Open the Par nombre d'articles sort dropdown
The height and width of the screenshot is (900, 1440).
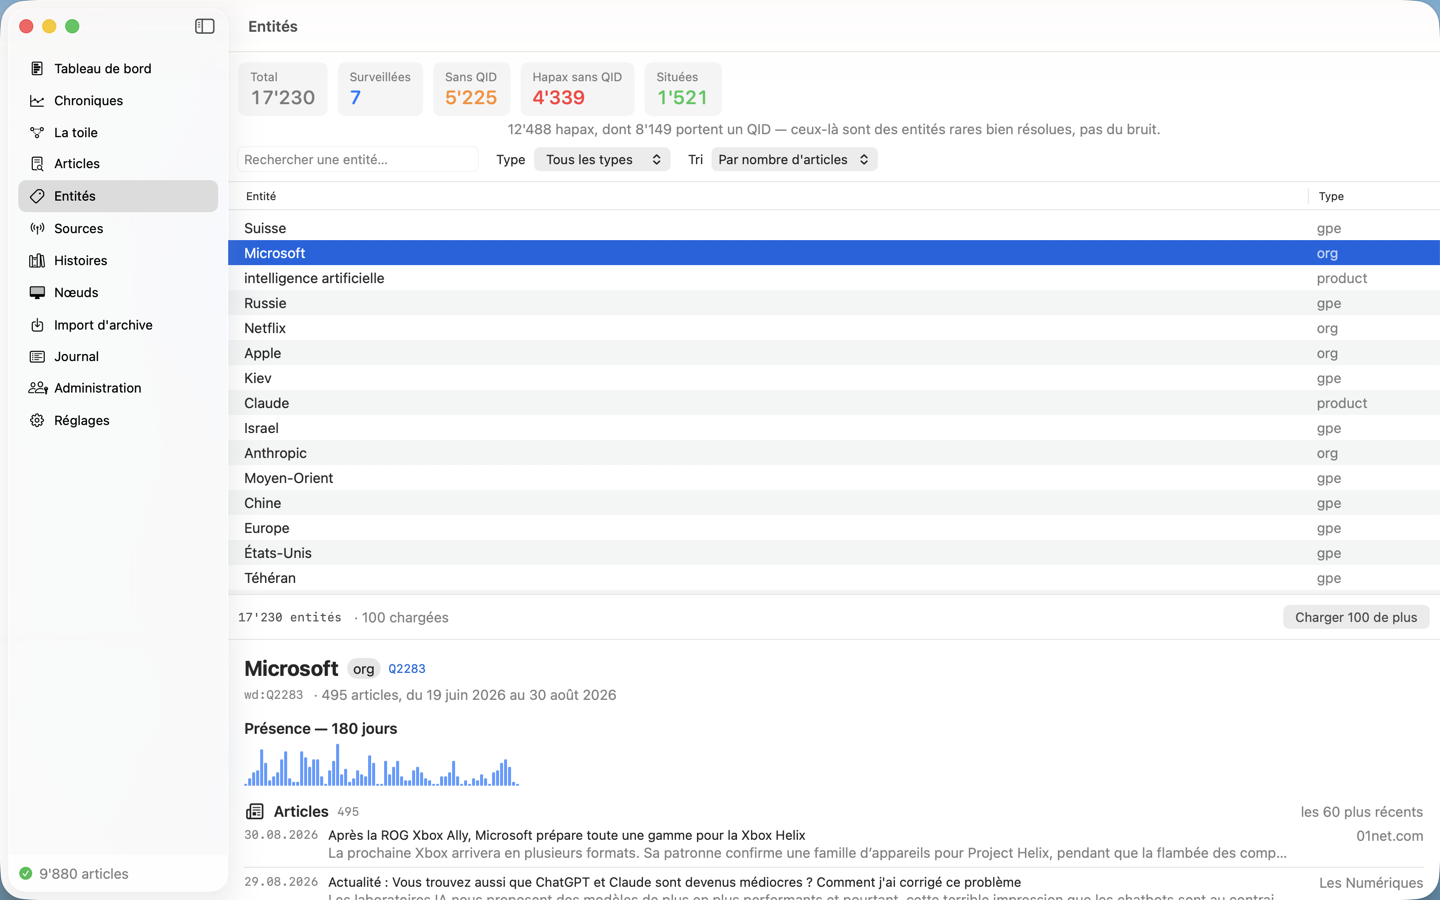[x=794, y=160]
